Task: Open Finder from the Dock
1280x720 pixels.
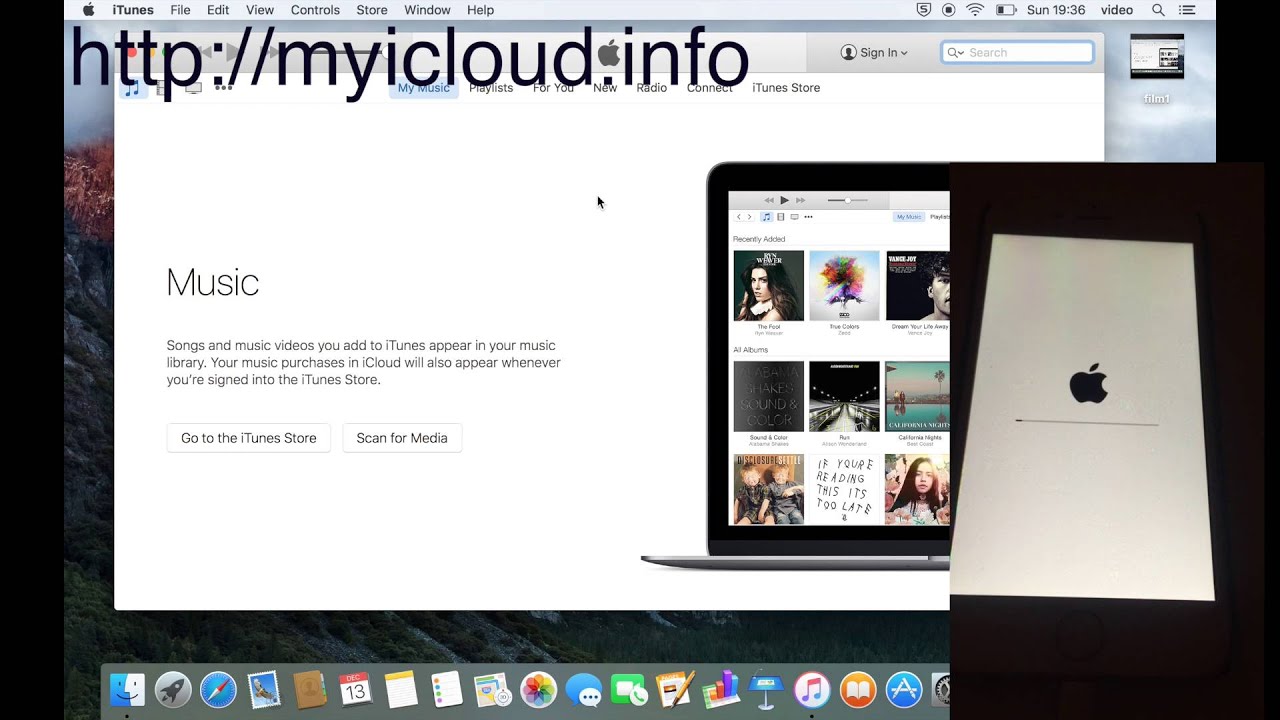Action: (127, 690)
